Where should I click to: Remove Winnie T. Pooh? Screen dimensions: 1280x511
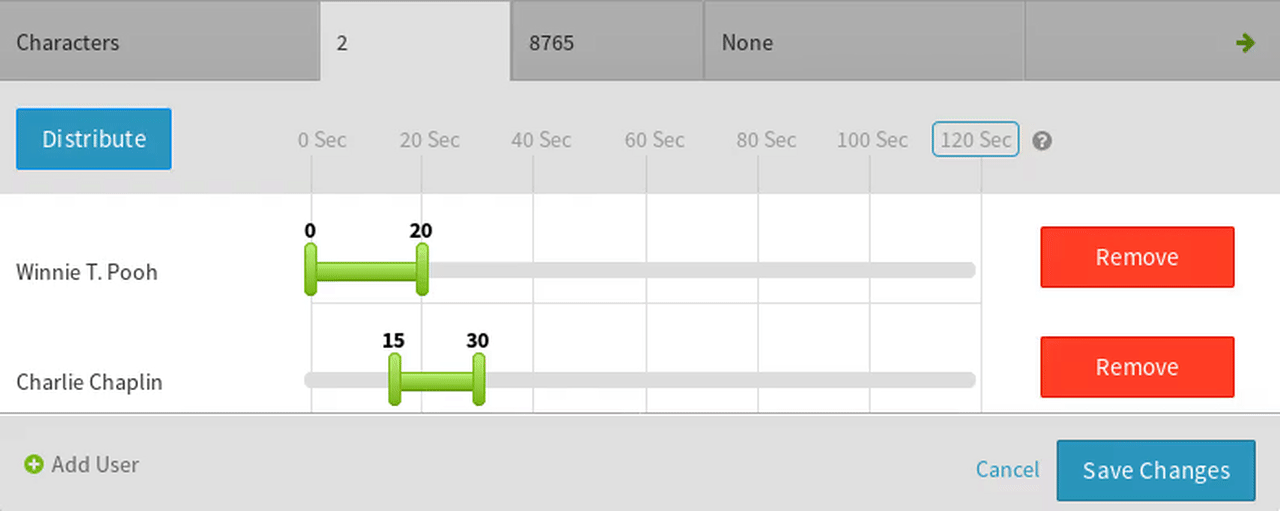coord(1137,257)
